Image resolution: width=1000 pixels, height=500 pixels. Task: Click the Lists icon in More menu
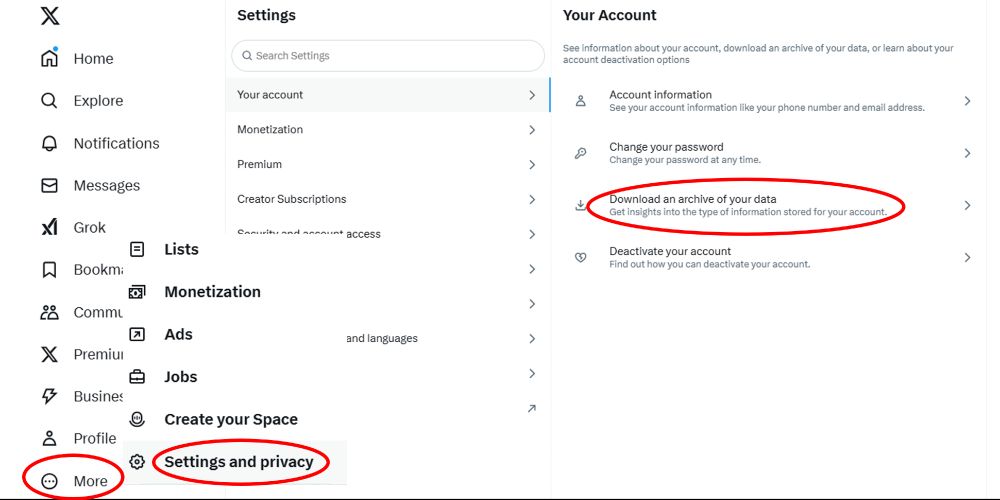(137, 249)
